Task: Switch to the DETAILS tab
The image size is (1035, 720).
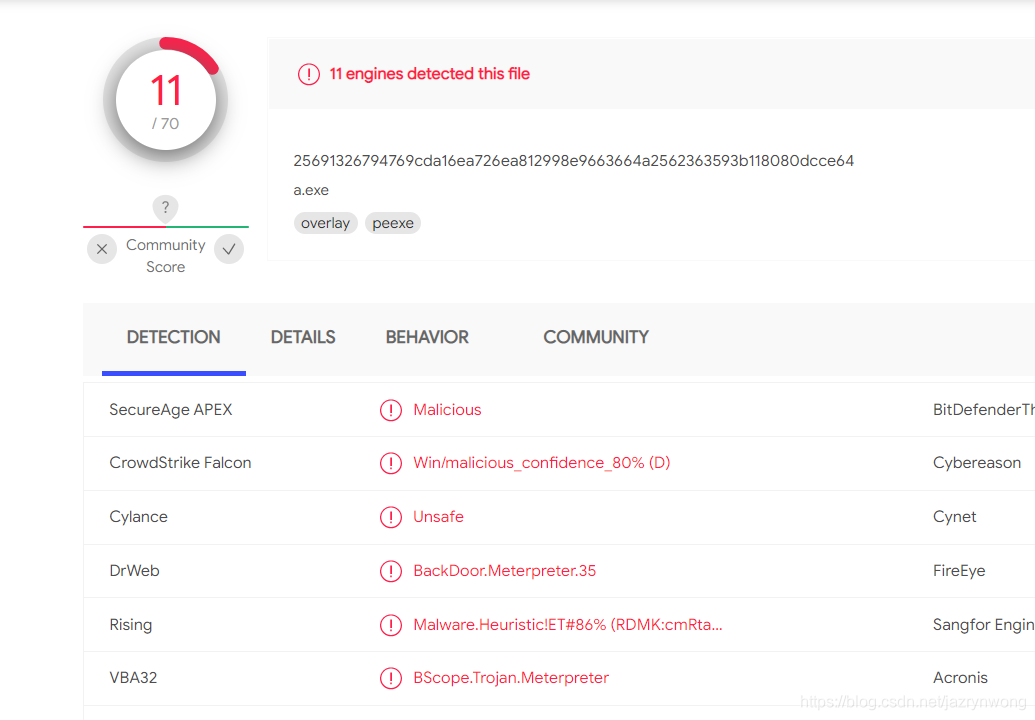Action: point(303,337)
